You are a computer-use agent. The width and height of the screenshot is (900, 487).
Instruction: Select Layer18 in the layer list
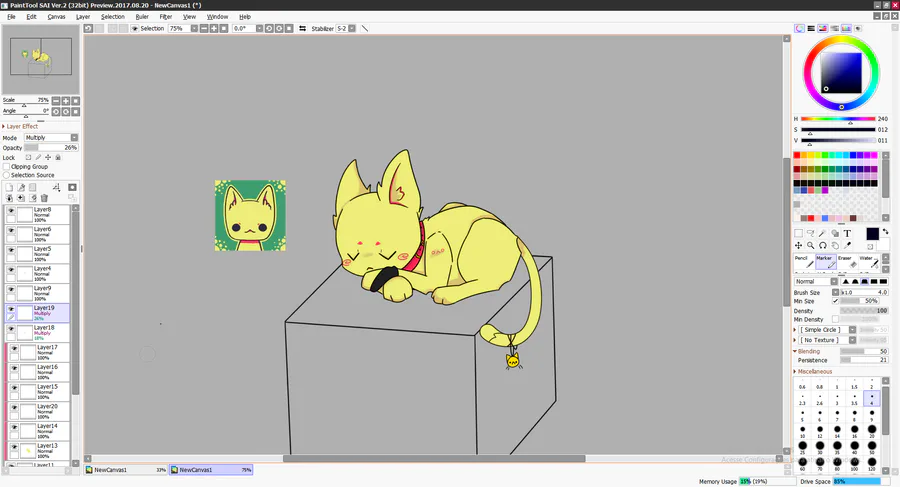click(38, 333)
